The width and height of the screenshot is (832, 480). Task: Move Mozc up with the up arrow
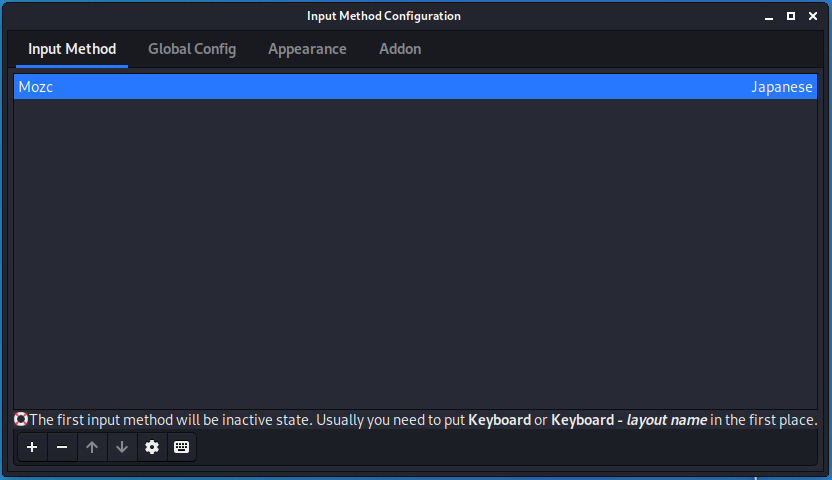[x=92, y=447]
